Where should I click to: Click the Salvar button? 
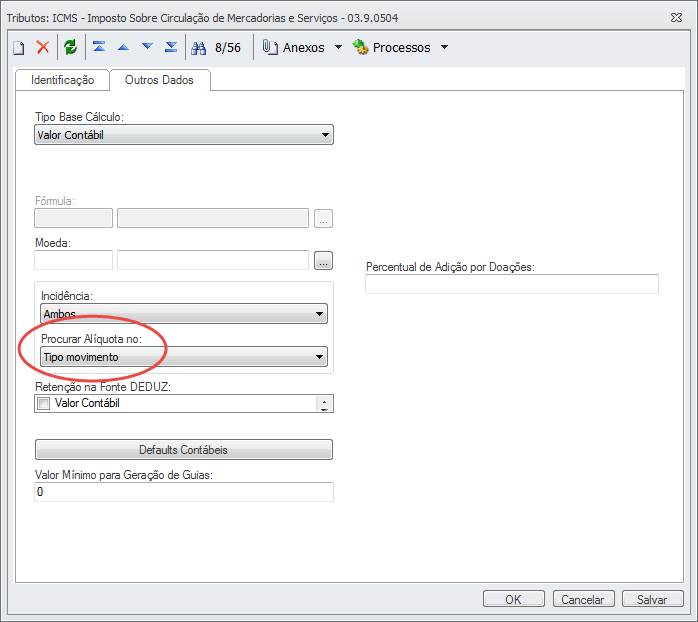(653, 599)
